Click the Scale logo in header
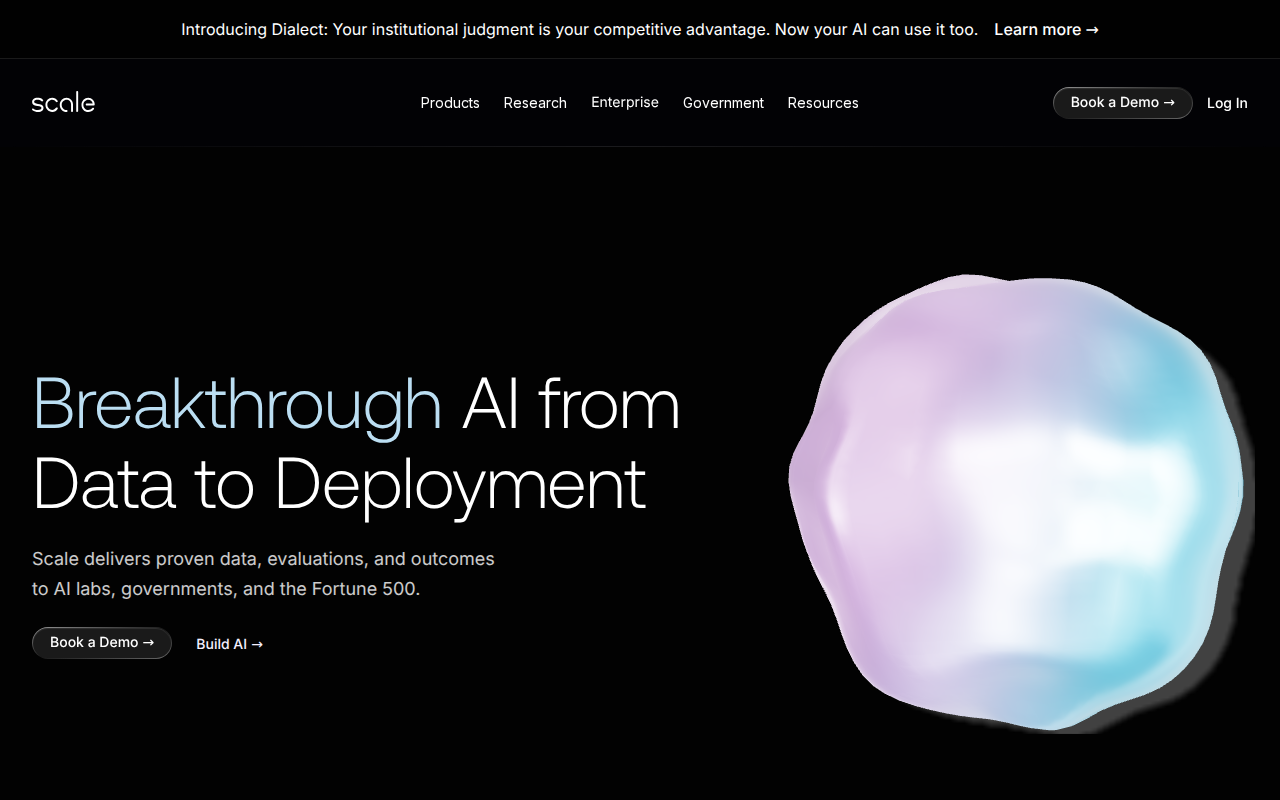The image size is (1280, 800). (63, 103)
